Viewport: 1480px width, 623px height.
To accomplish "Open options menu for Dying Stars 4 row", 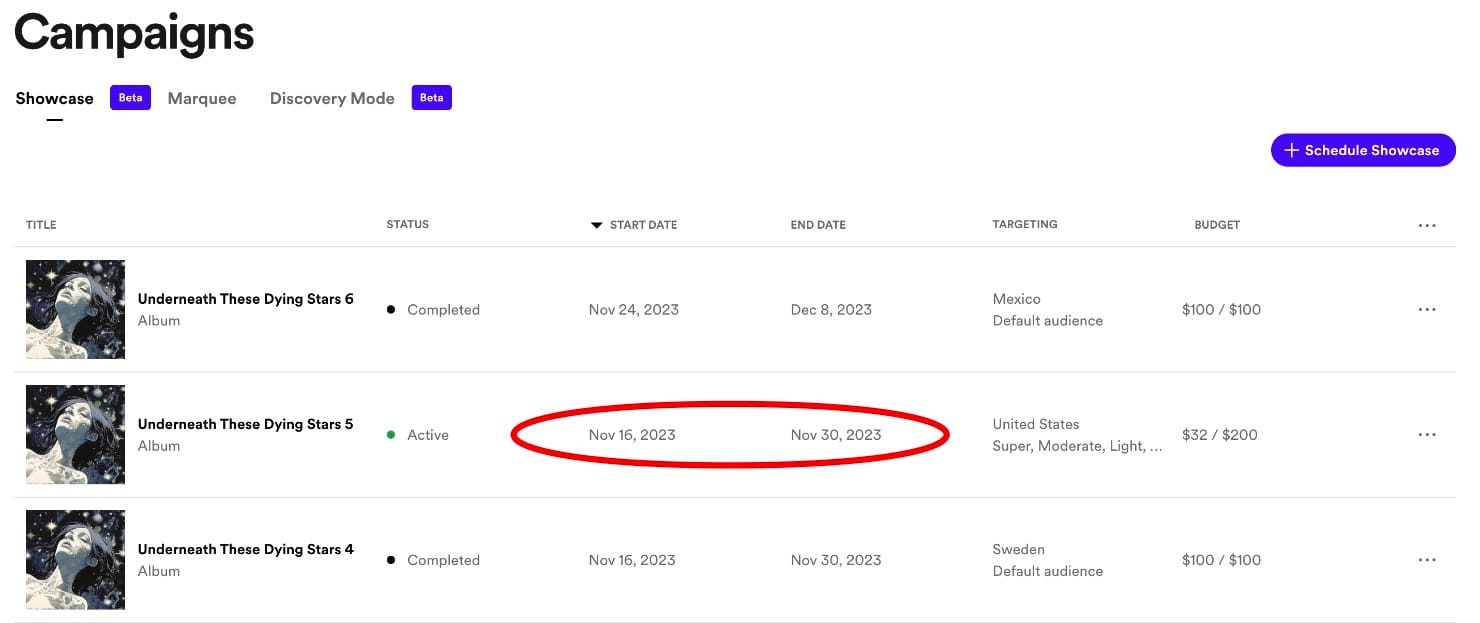I will tap(1427, 560).
